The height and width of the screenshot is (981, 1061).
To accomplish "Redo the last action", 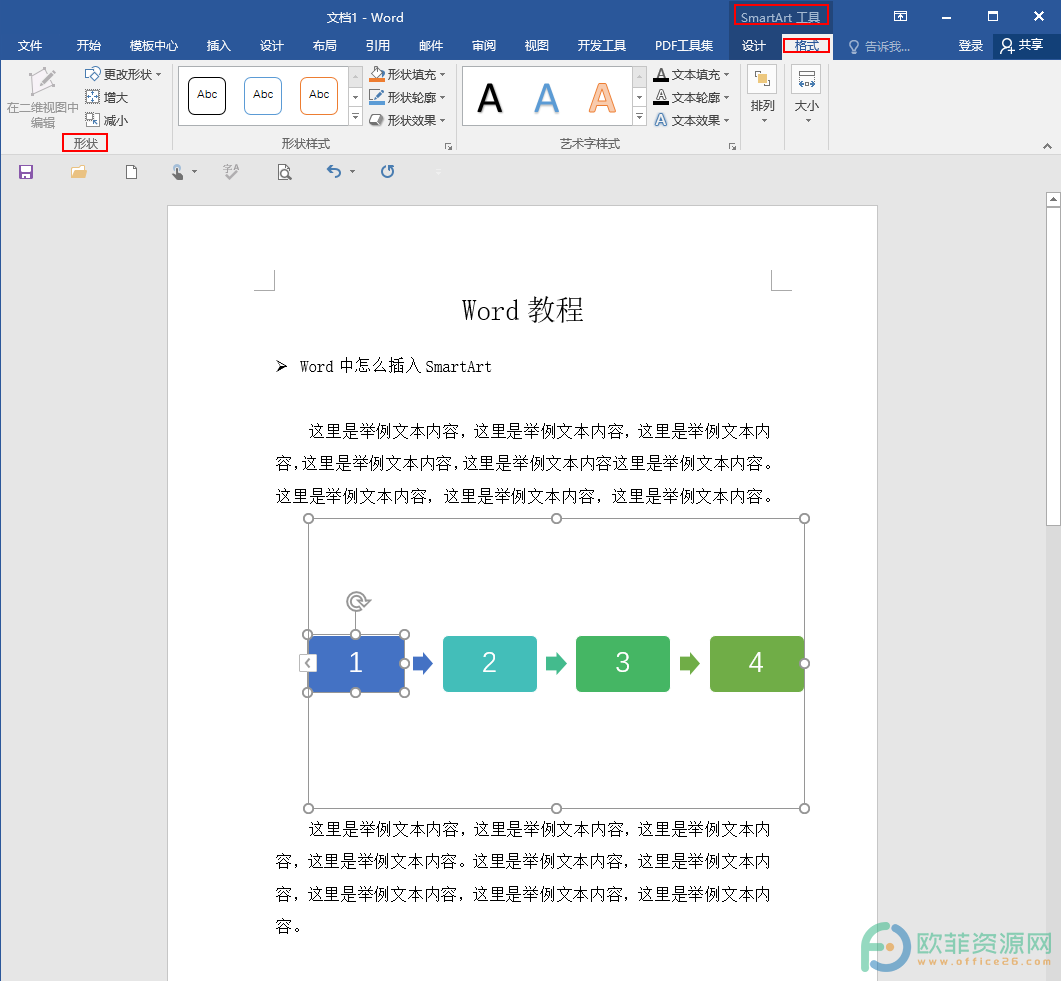I will [387, 171].
